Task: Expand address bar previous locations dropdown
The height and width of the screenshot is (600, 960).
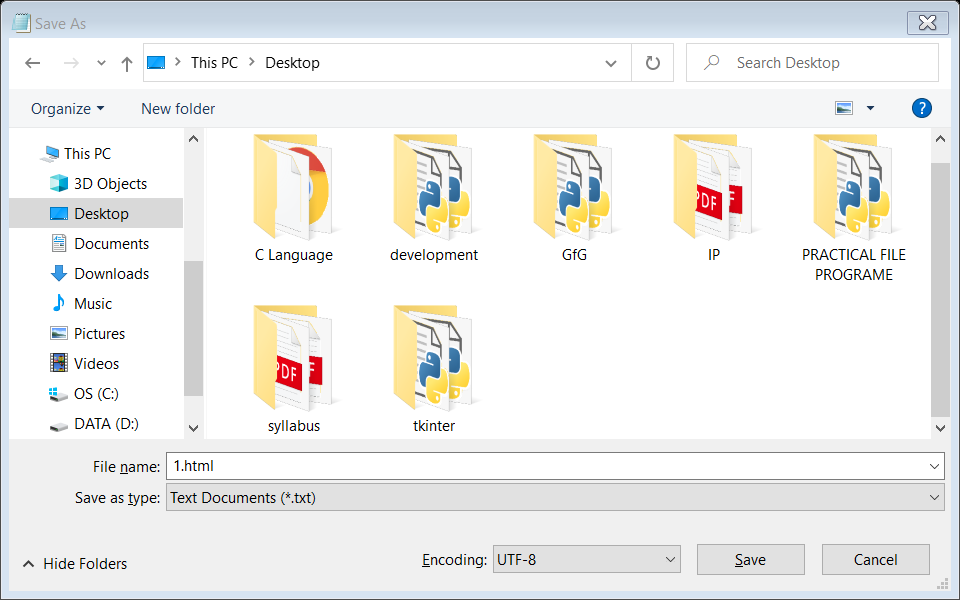Action: pos(610,63)
